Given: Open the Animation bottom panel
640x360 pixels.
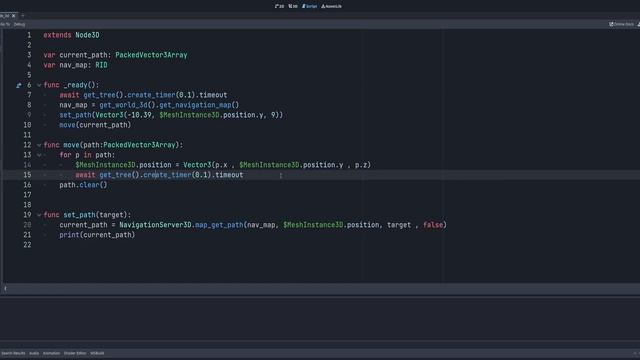Looking at the screenshot, I should point(51,353).
